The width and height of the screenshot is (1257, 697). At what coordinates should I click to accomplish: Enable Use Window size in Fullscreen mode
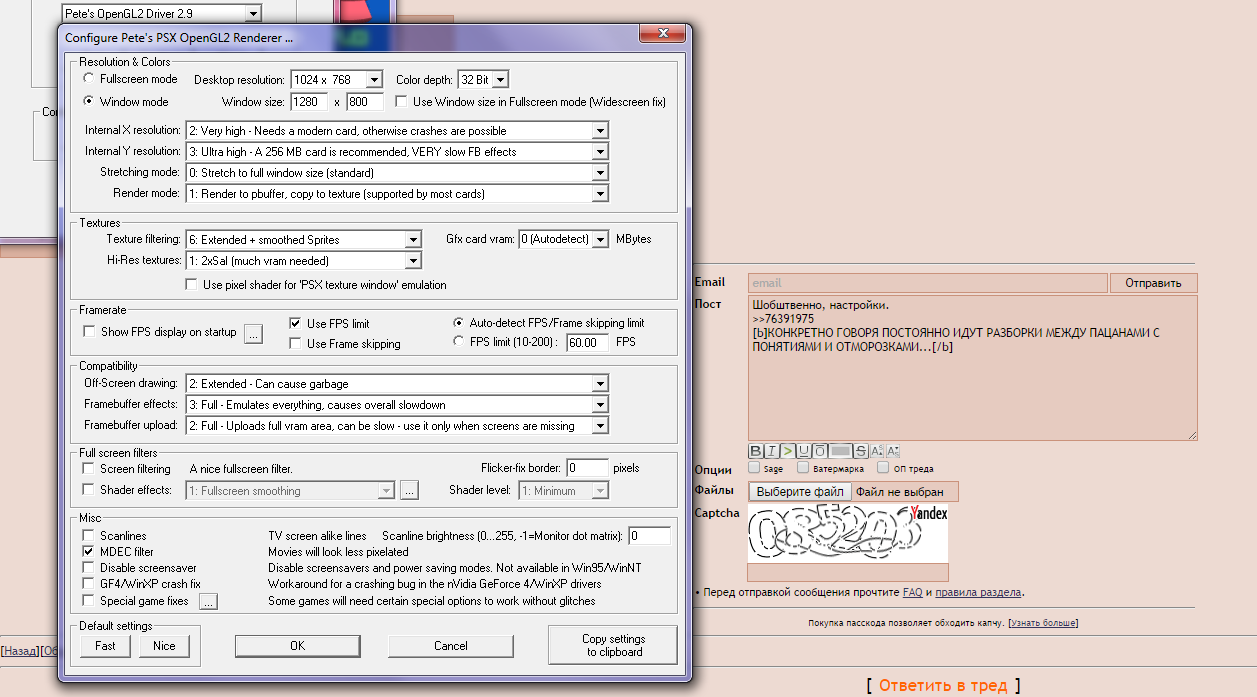click(401, 101)
